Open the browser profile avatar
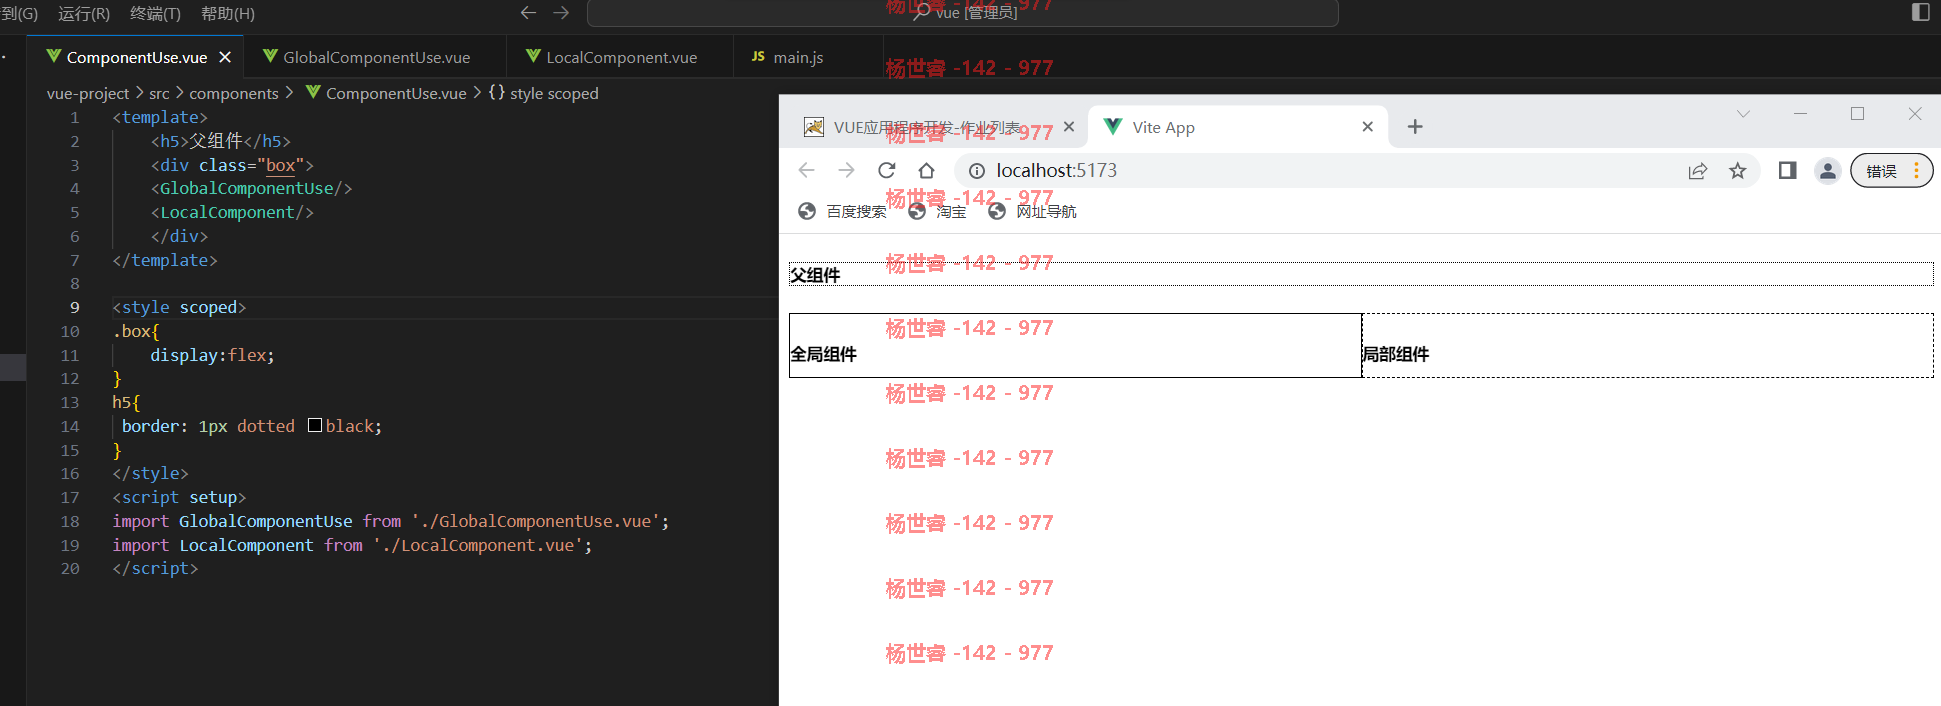The height and width of the screenshot is (706, 1941). pos(1828,171)
